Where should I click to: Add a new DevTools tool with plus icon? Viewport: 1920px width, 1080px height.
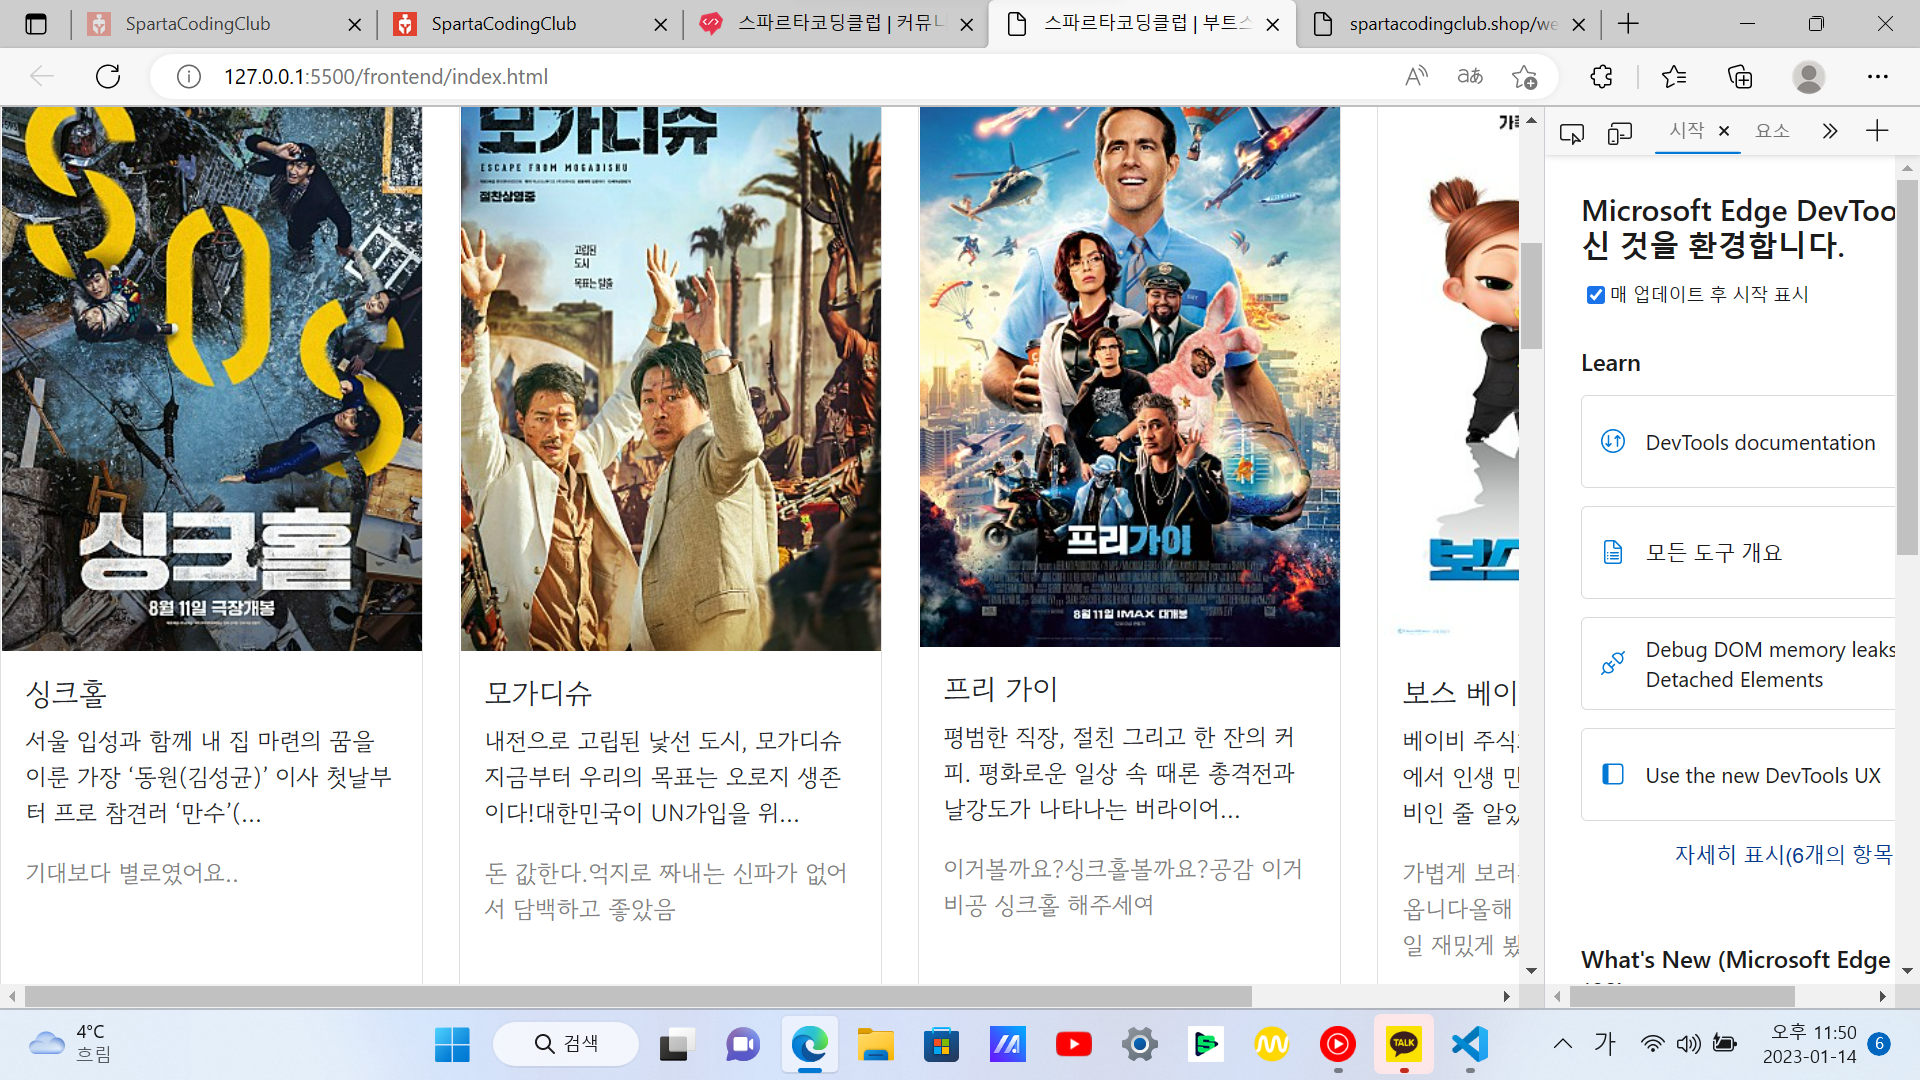tap(1877, 131)
